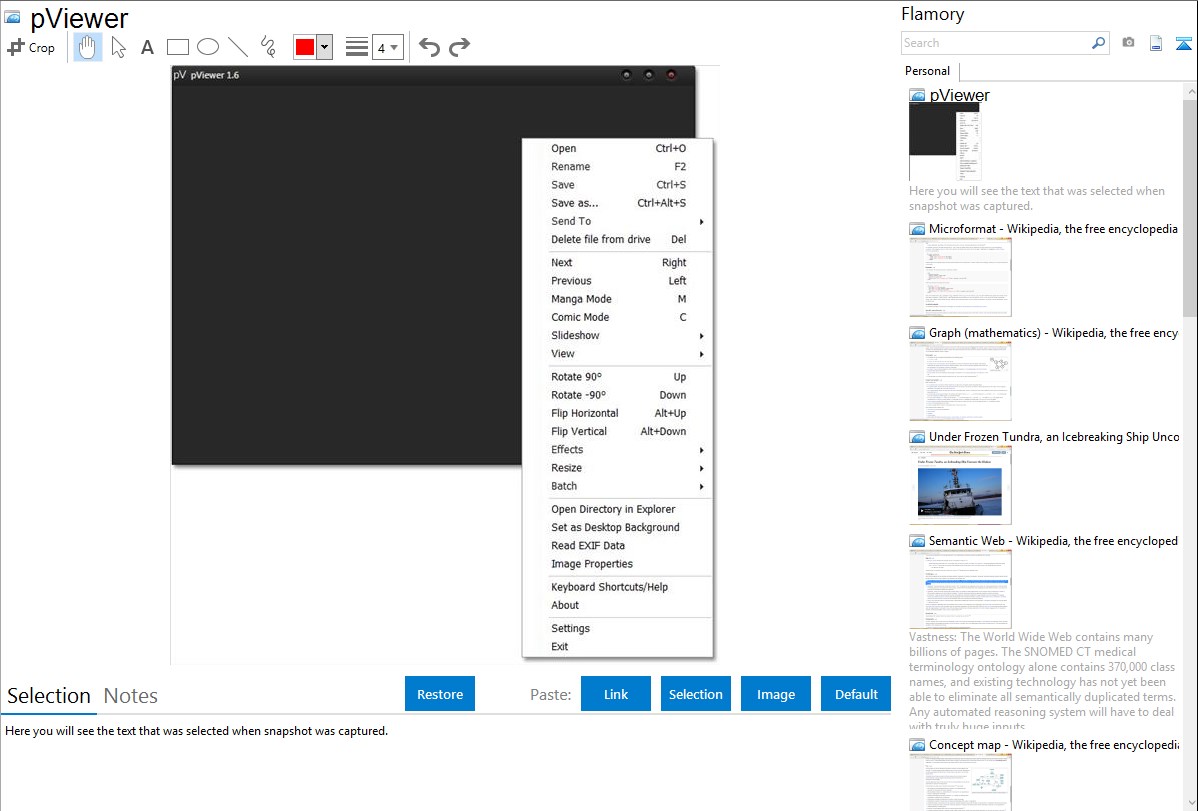
Task: Choose Image Properties in the menu
Action: pyautogui.click(x=617, y=564)
